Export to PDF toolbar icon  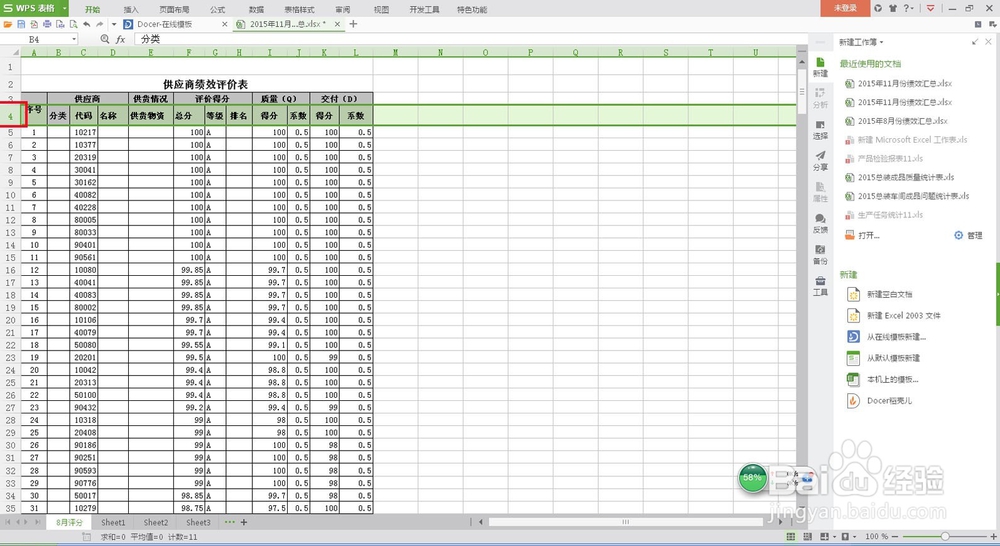click(34, 24)
